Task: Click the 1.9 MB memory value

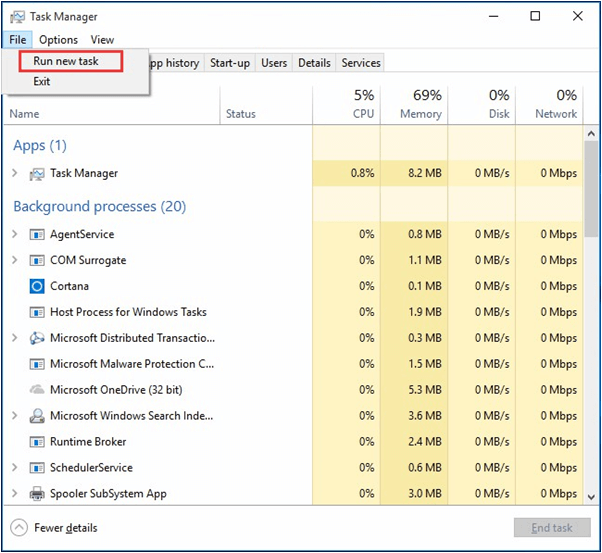Action: [425, 312]
